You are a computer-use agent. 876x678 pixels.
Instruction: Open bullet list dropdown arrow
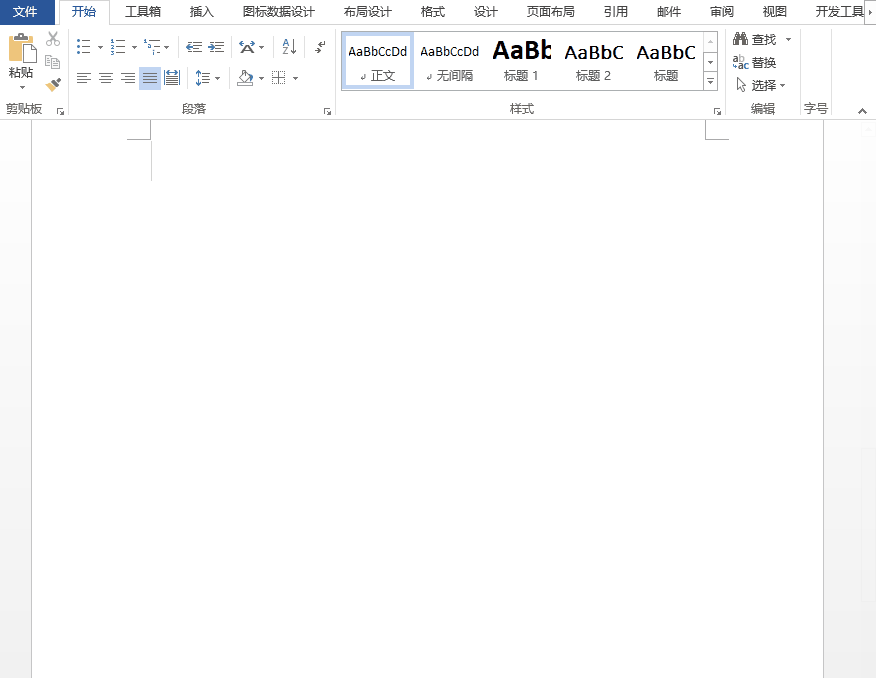point(101,47)
